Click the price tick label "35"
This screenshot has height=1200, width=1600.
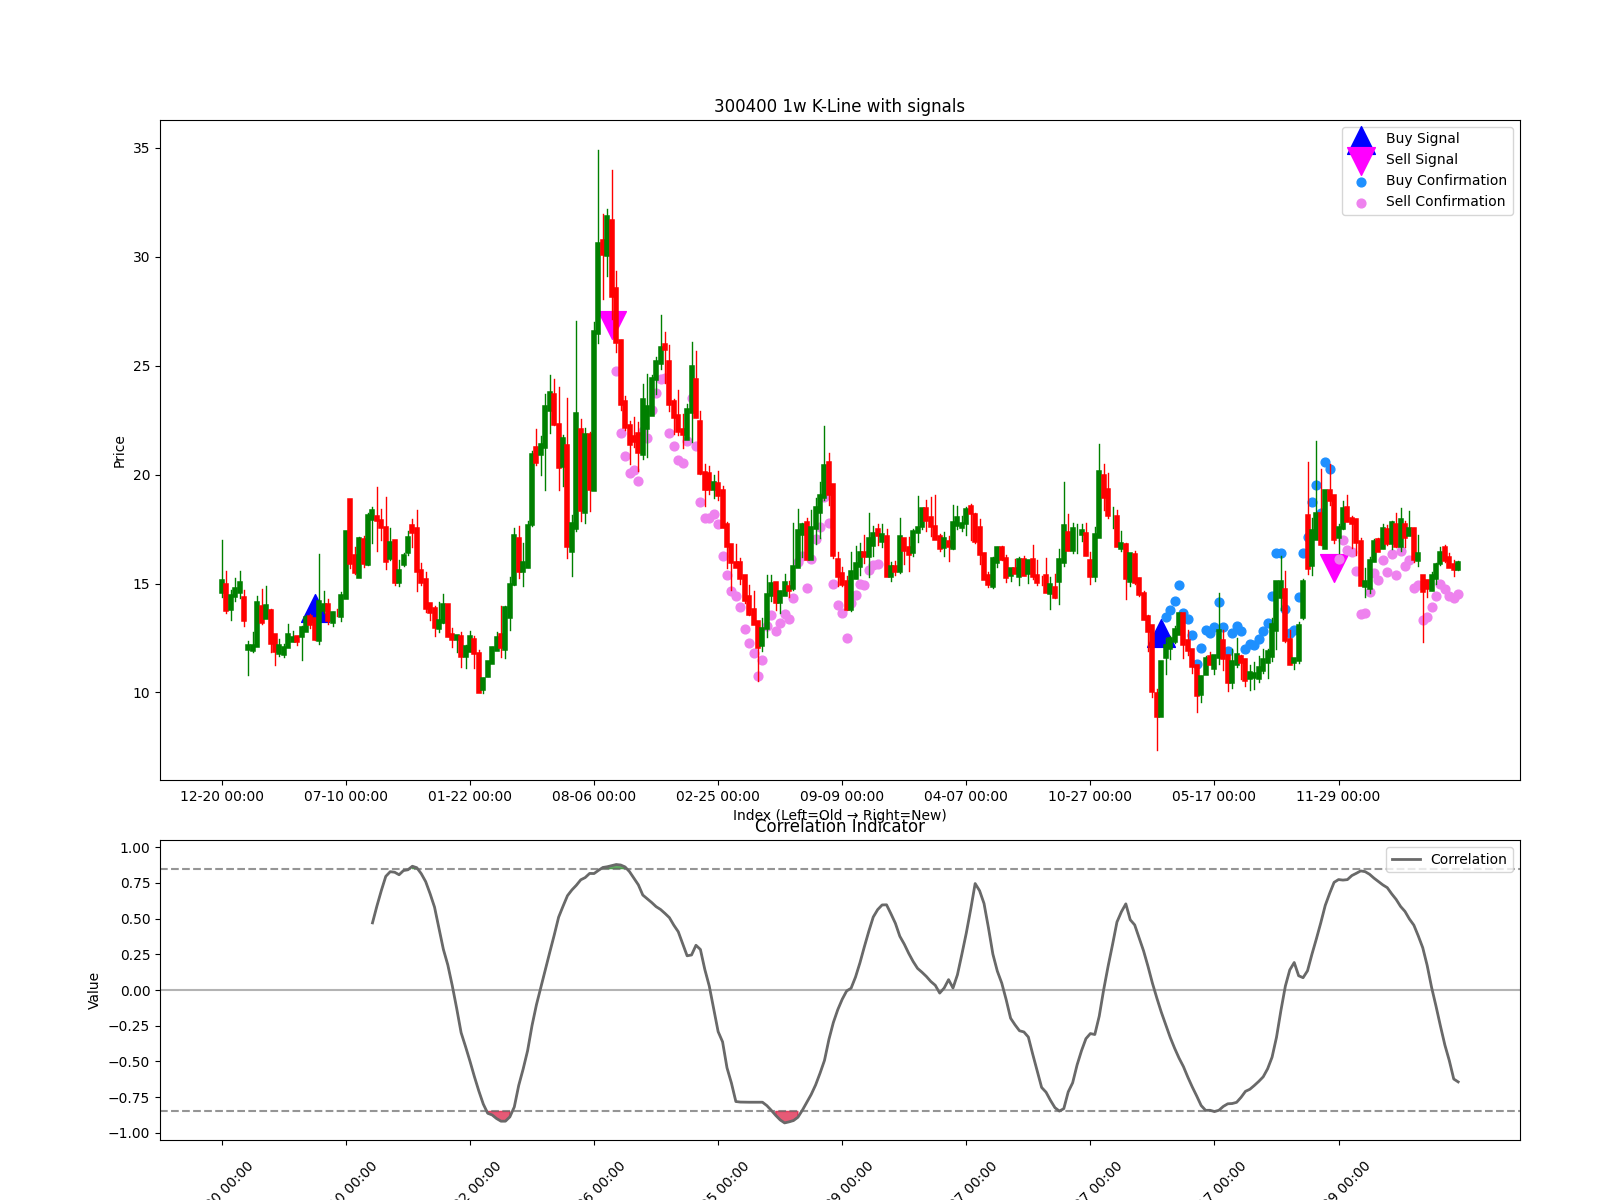140,149
